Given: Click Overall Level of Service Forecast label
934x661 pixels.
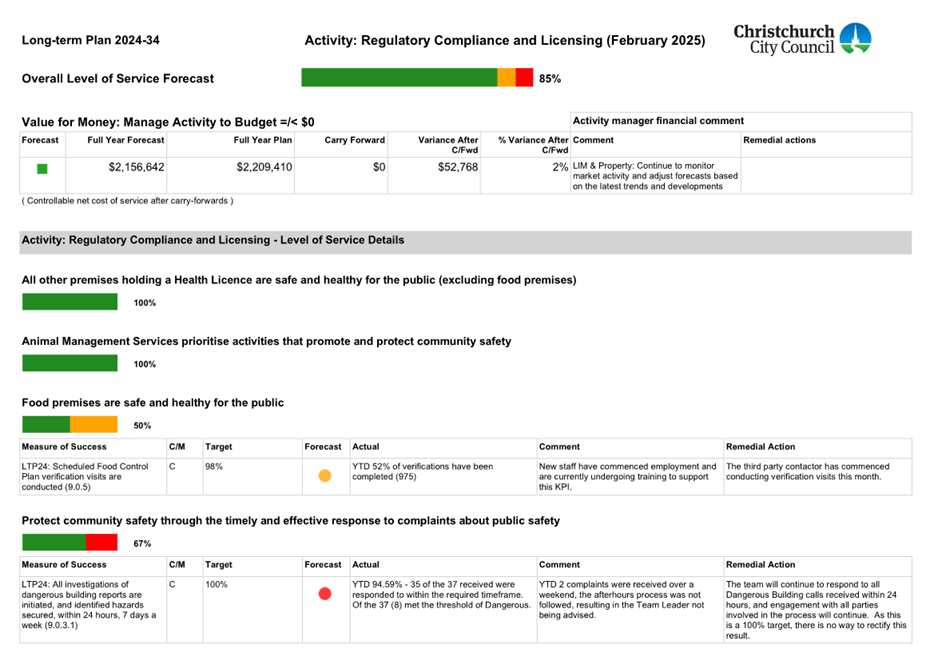Looking at the screenshot, I should [x=117, y=79].
